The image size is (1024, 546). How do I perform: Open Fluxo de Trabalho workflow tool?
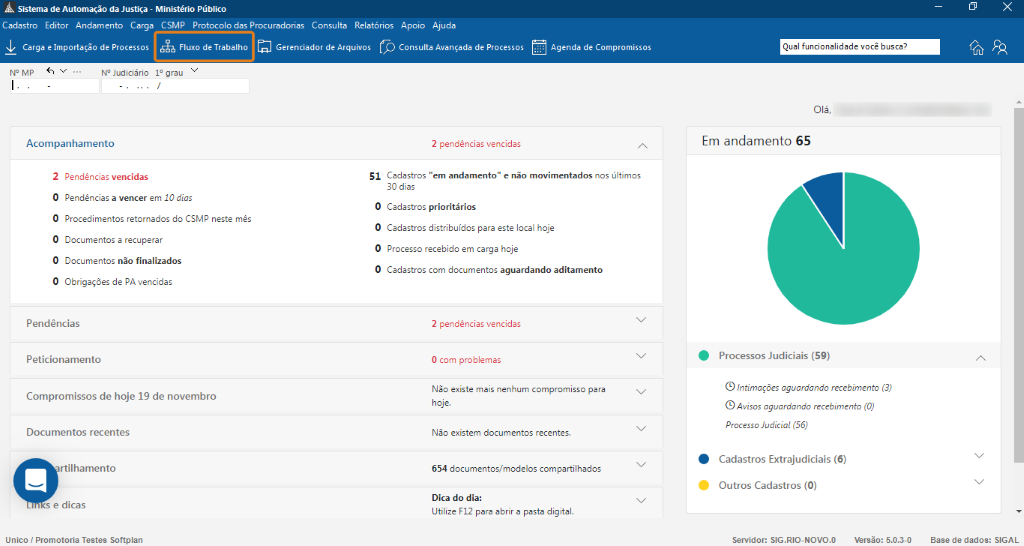(204, 47)
